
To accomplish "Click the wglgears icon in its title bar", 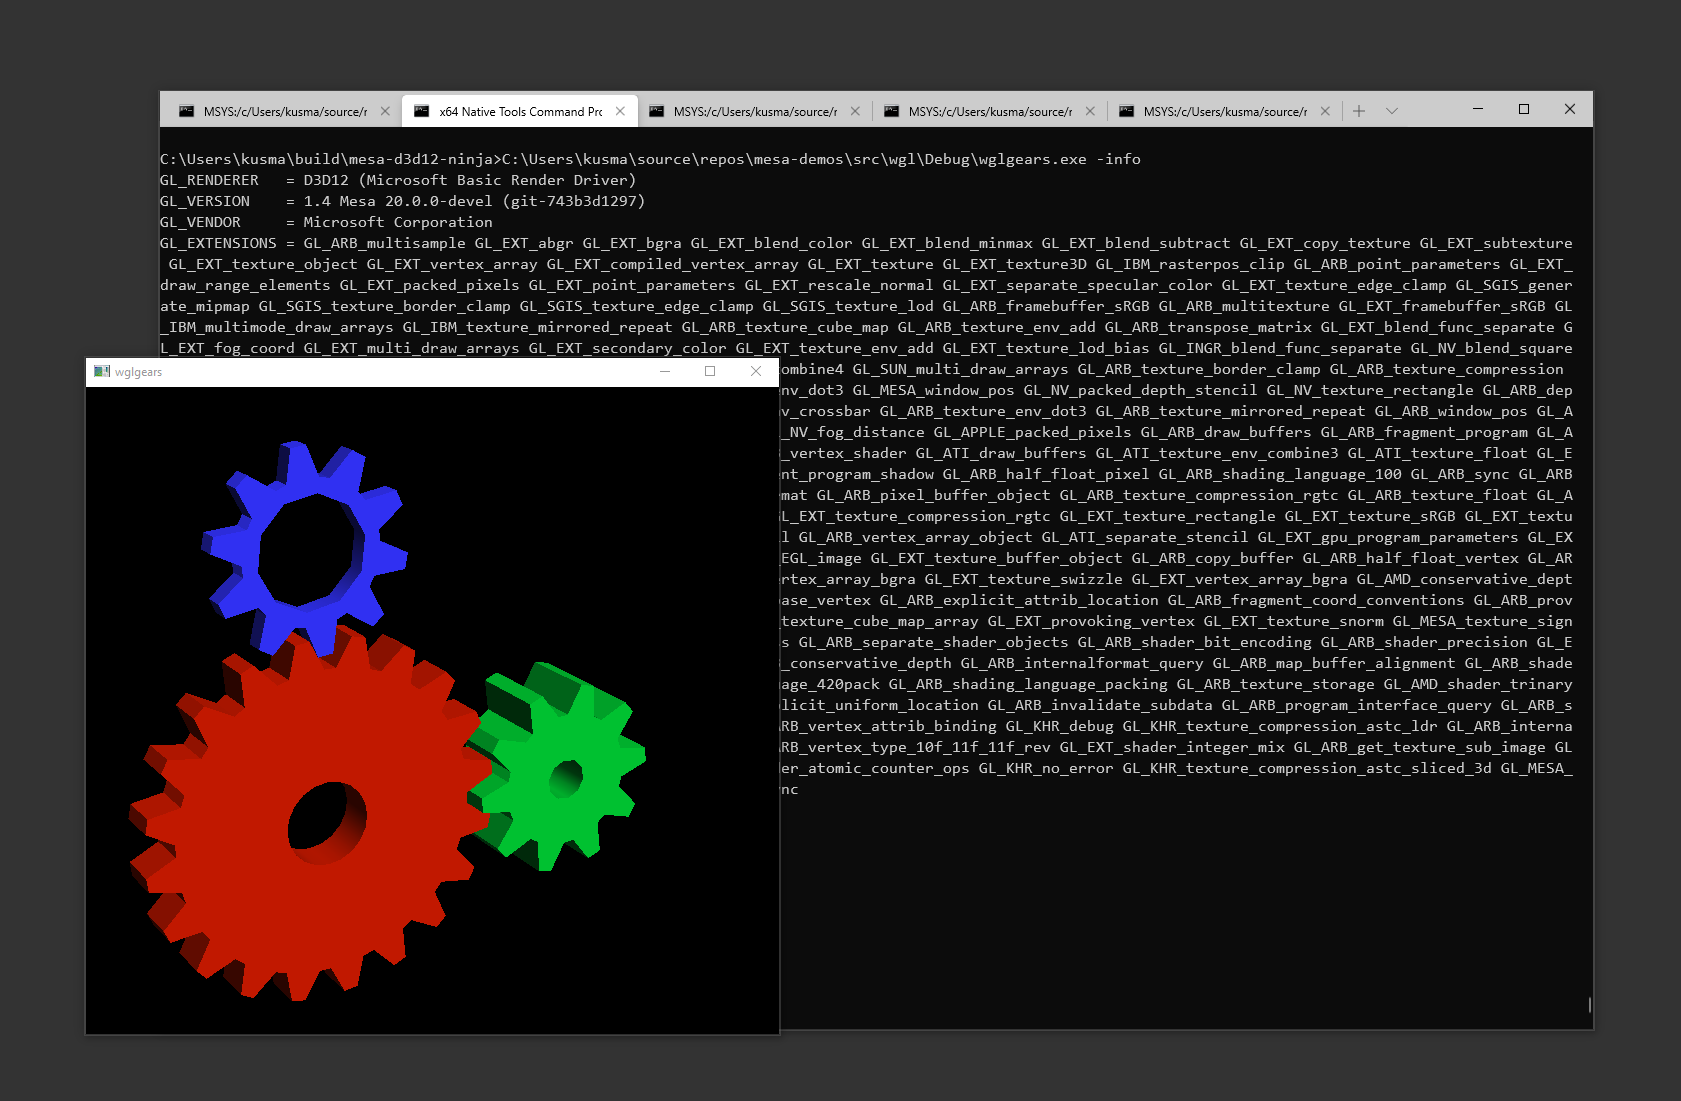I will 100,371.
